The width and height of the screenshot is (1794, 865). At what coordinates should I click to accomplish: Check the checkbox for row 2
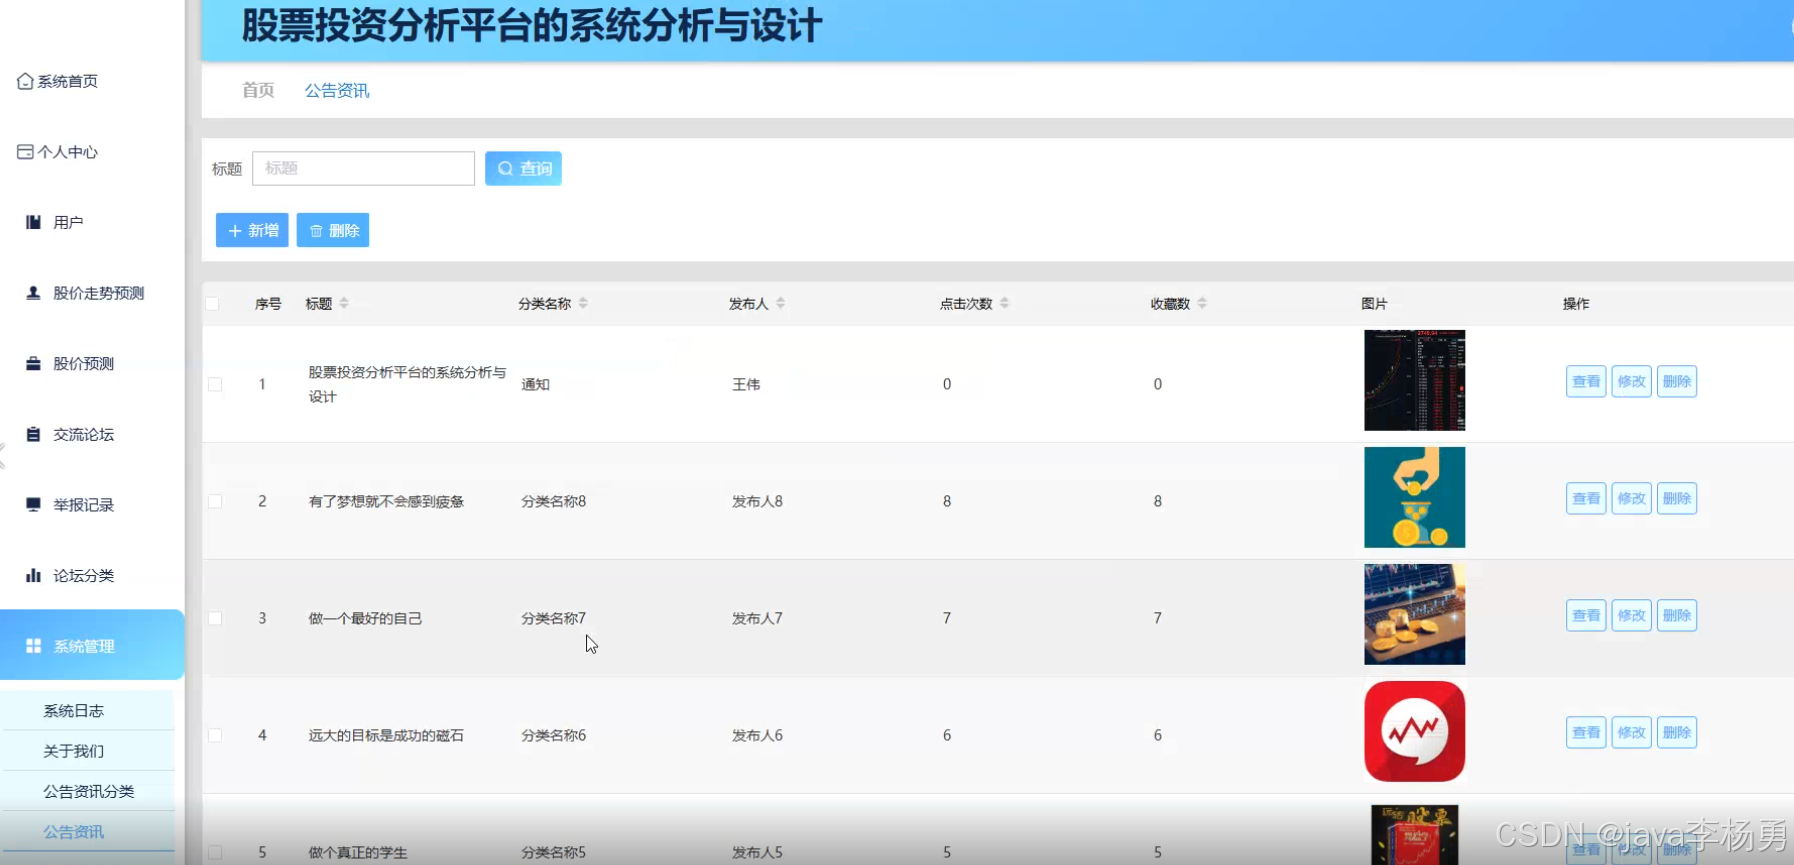[215, 501]
